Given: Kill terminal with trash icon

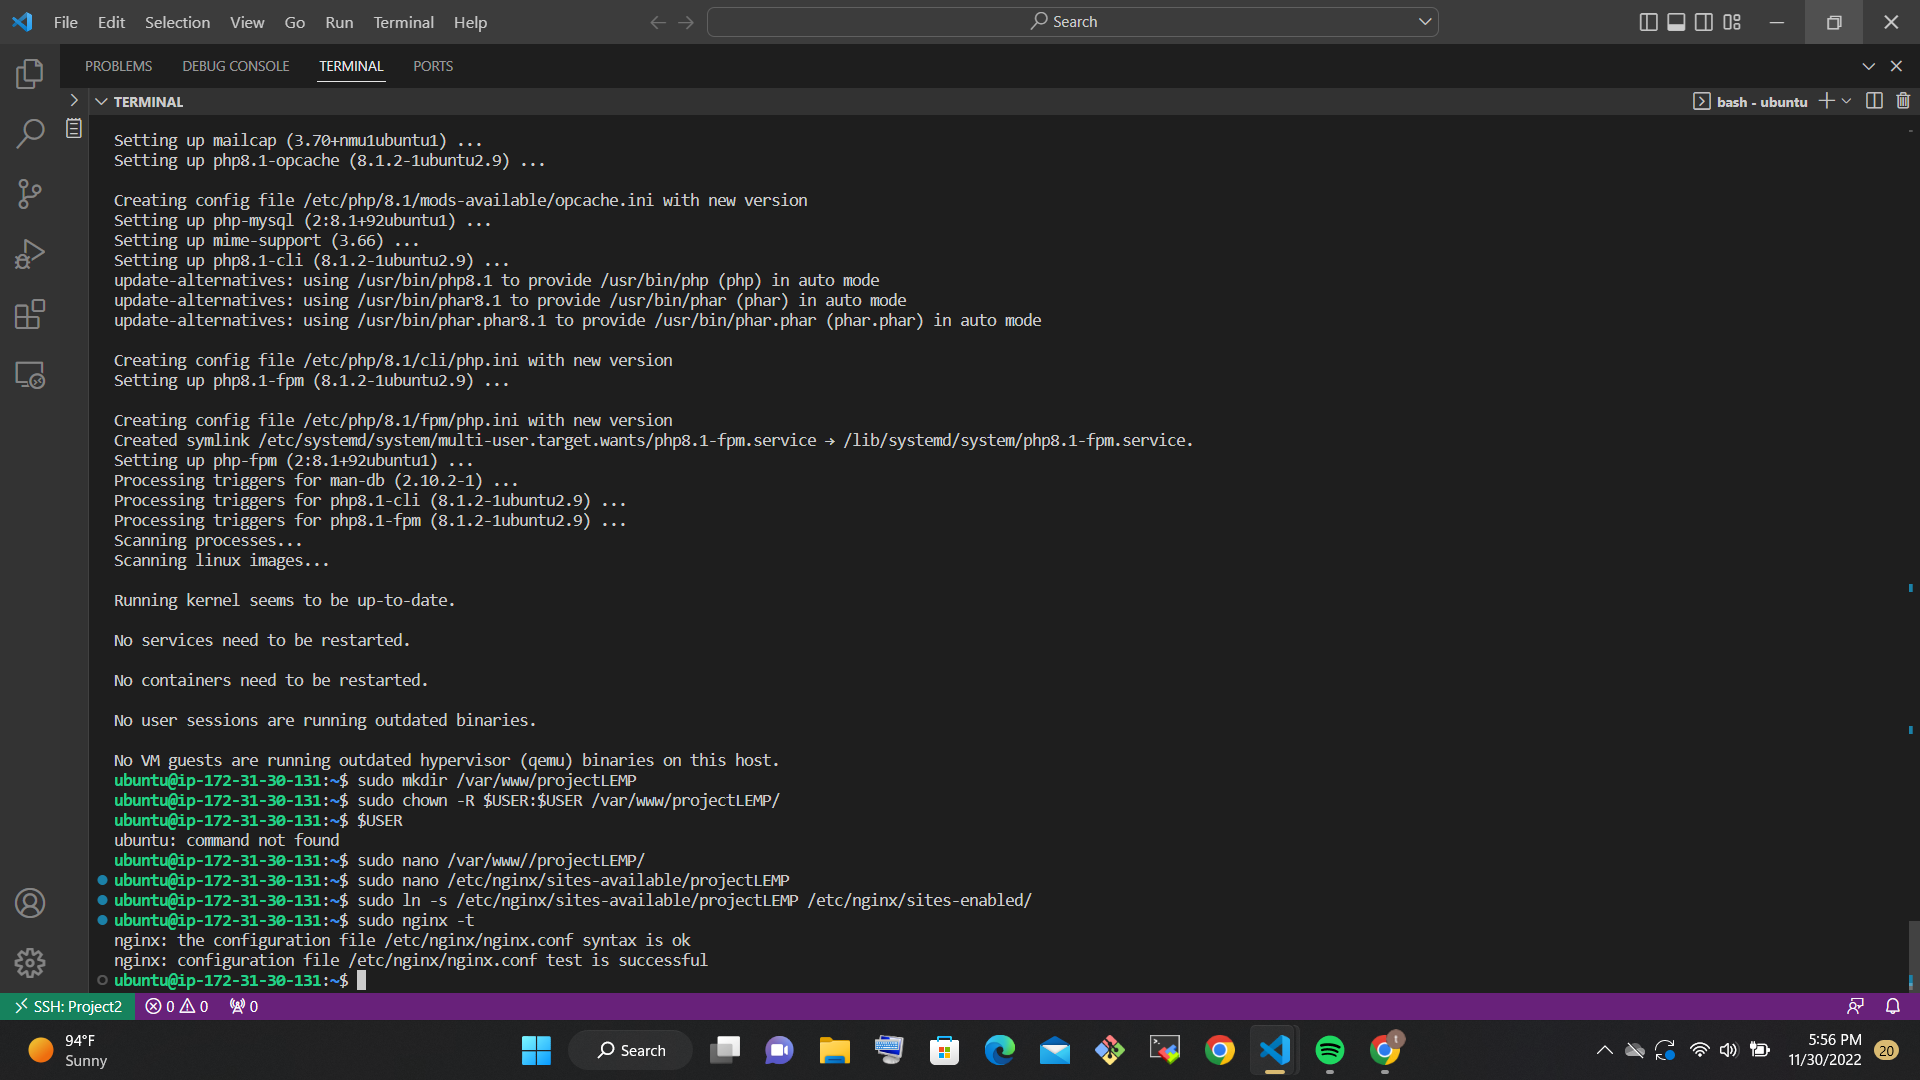Looking at the screenshot, I should coord(1903,101).
